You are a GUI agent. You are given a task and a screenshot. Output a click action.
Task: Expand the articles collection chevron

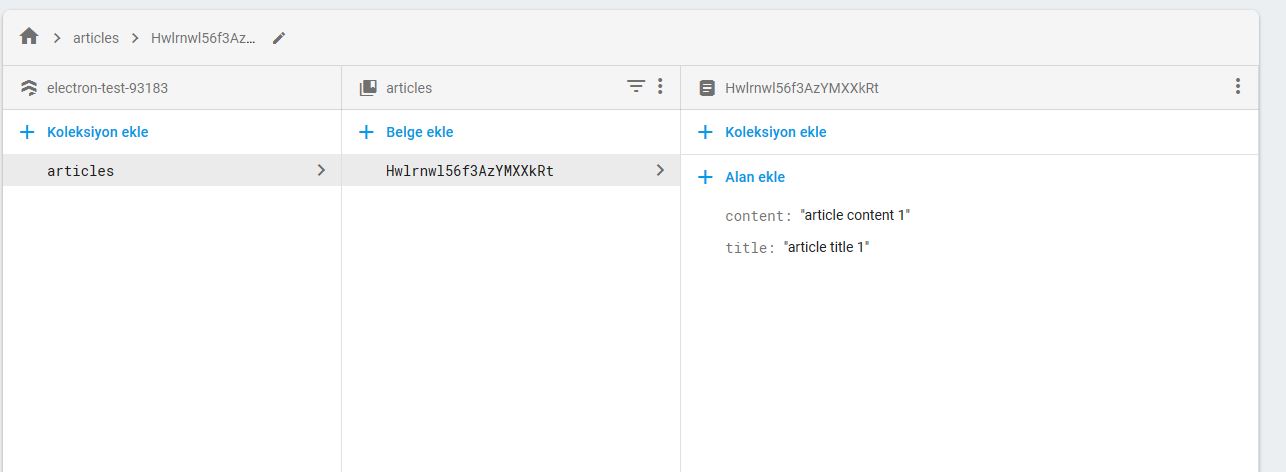point(321,170)
